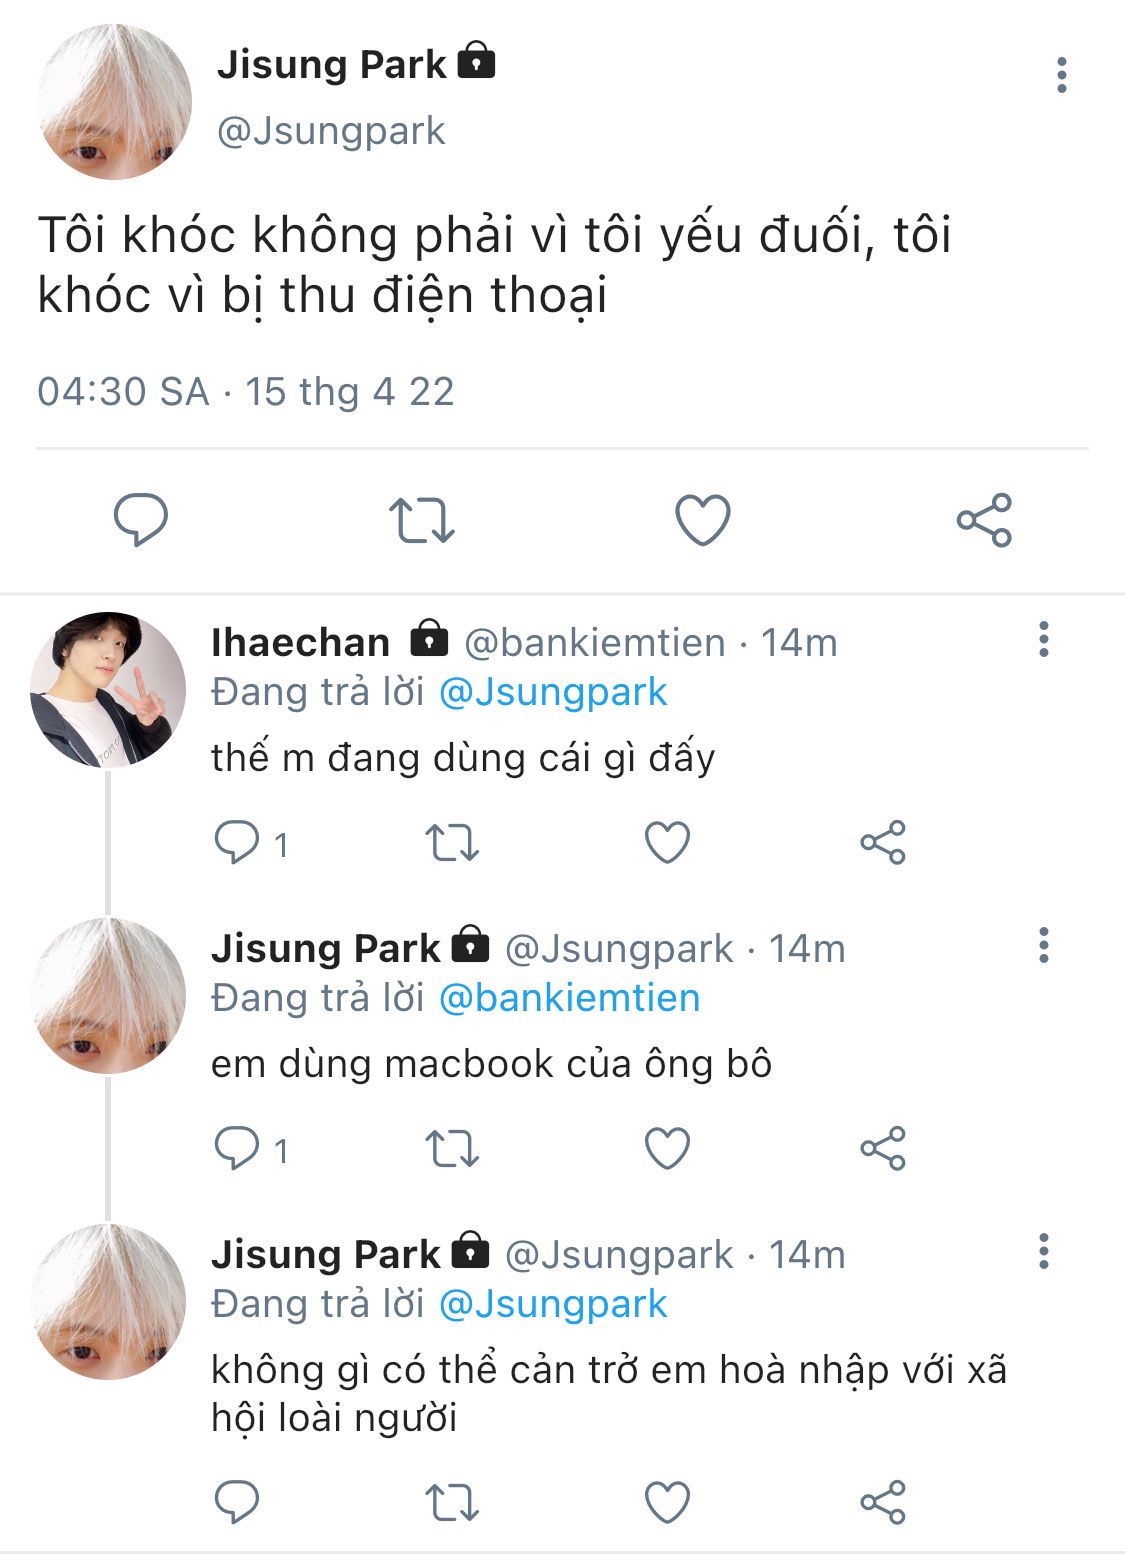Open the @bankiemtien mention link

tap(569, 998)
